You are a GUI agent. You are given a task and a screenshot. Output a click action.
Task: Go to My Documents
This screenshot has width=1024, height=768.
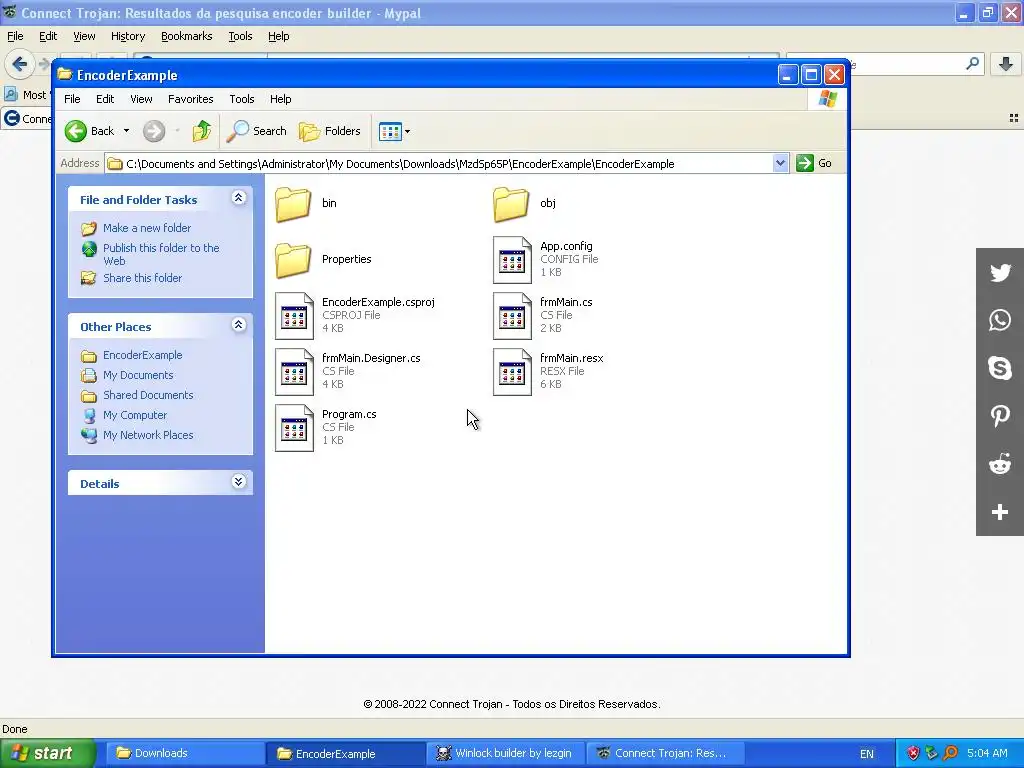(138, 376)
